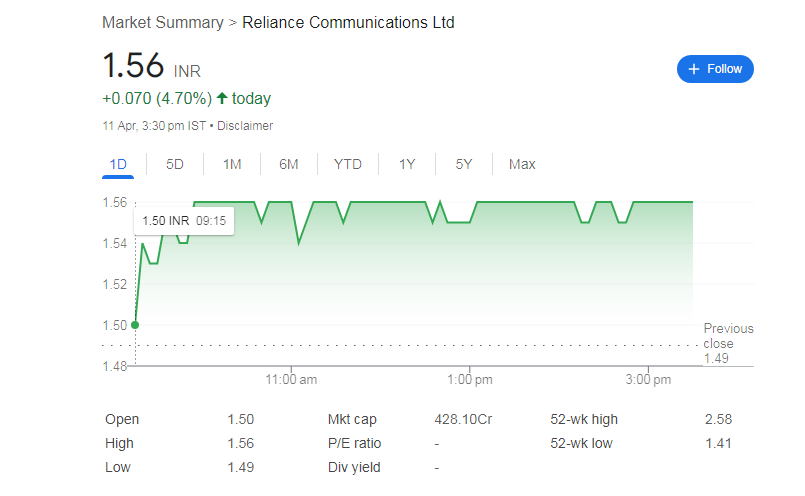The image size is (805, 496).
Task: Click the 11 Apr, 3:30 pm IST timestamp
Action: (x=154, y=126)
